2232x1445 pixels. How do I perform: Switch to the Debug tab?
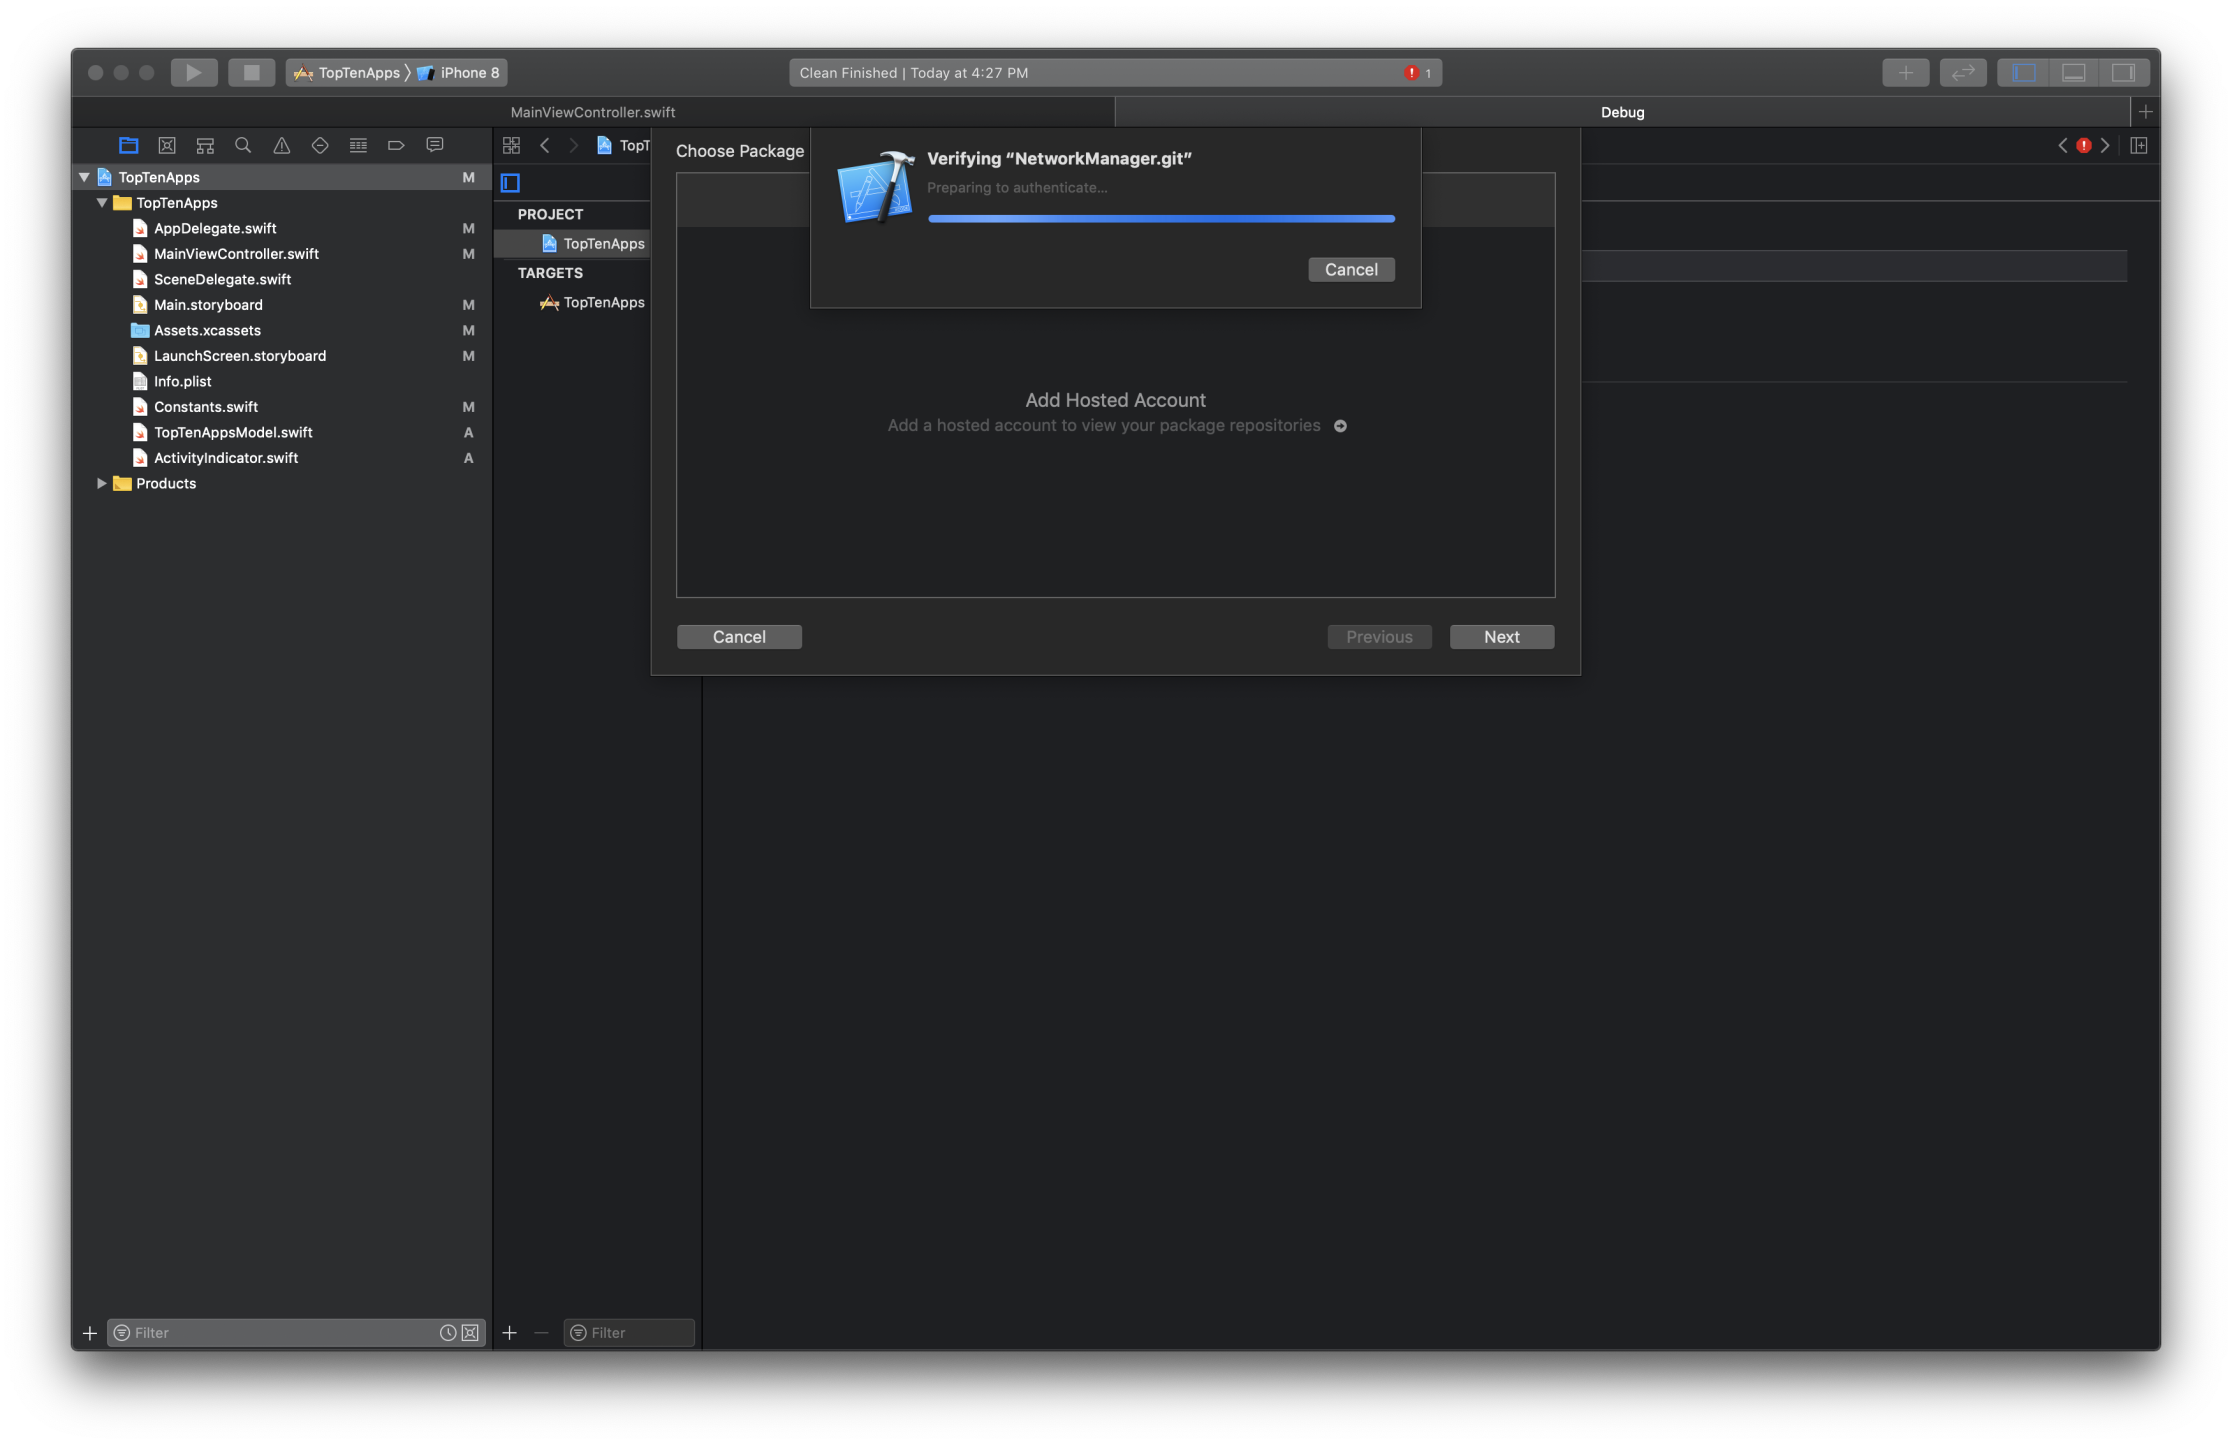pyautogui.click(x=1622, y=112)
